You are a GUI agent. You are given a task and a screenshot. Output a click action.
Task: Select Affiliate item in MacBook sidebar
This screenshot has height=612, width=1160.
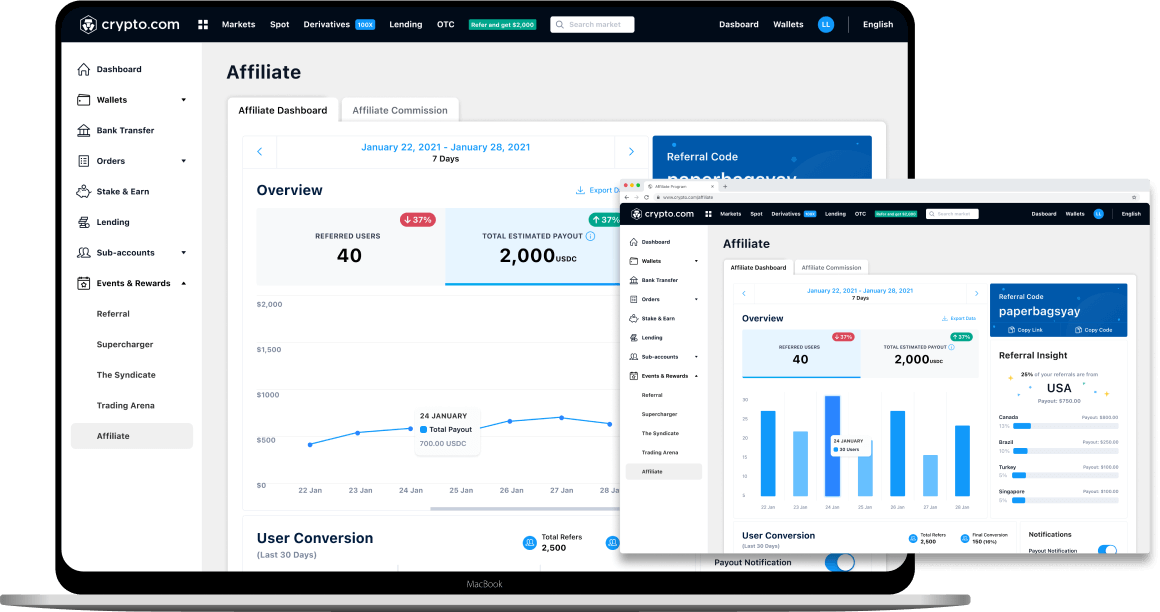132,436
